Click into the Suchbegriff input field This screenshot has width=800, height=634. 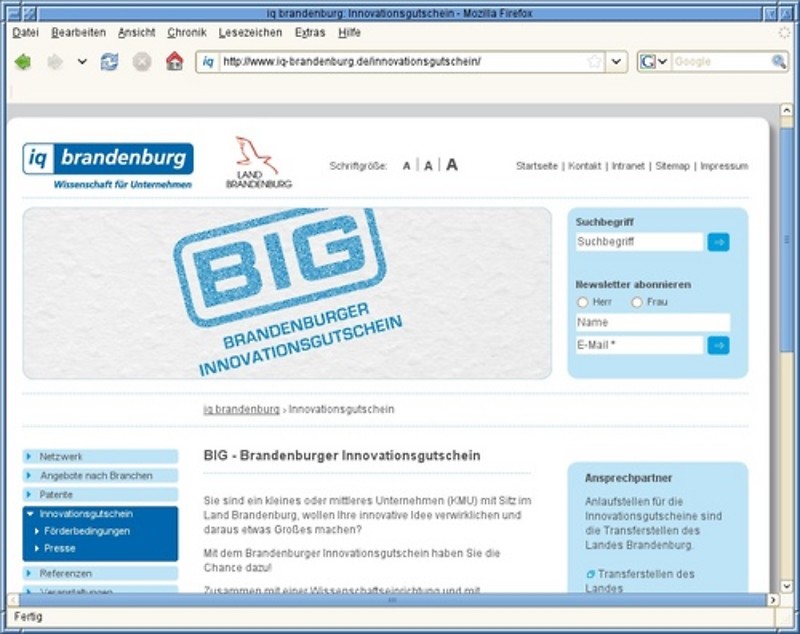(x=640, y=242)
